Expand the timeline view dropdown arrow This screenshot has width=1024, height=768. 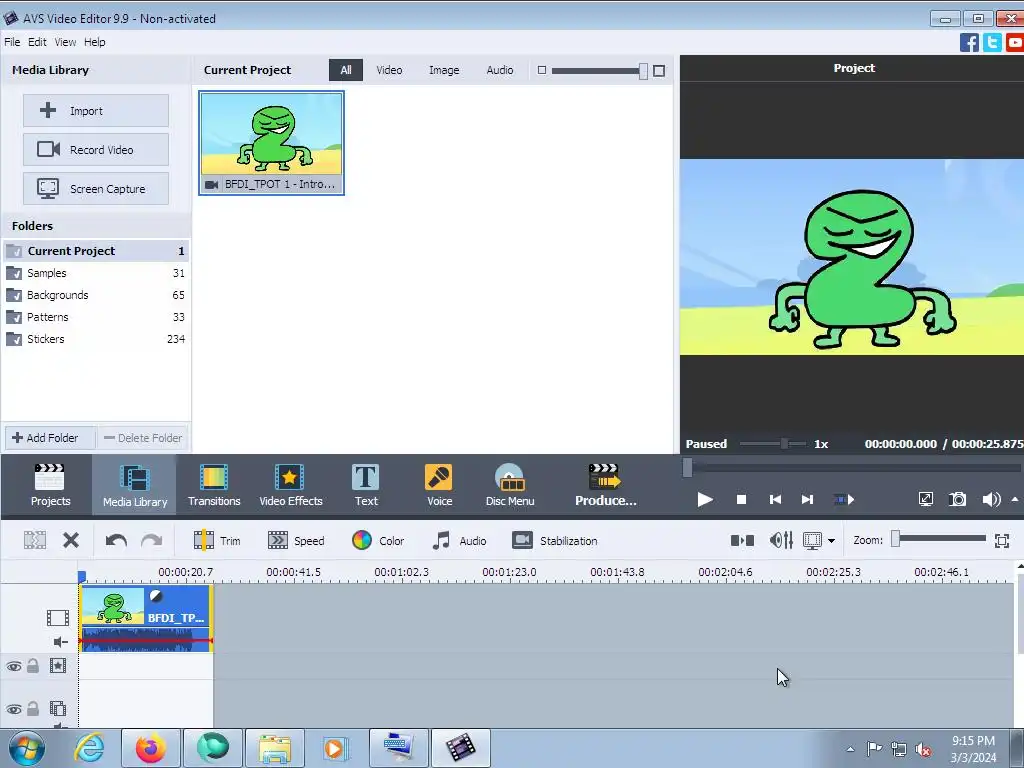(x=831, y=541)
